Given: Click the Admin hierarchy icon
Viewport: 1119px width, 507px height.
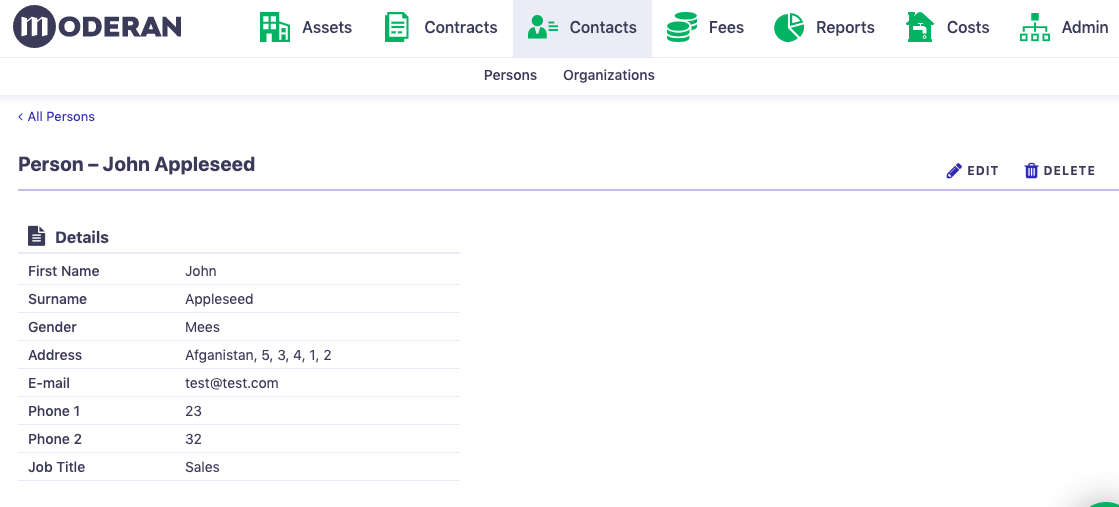Looking at the screenshot, I should pyautogui.click(x=1035, y=27).
